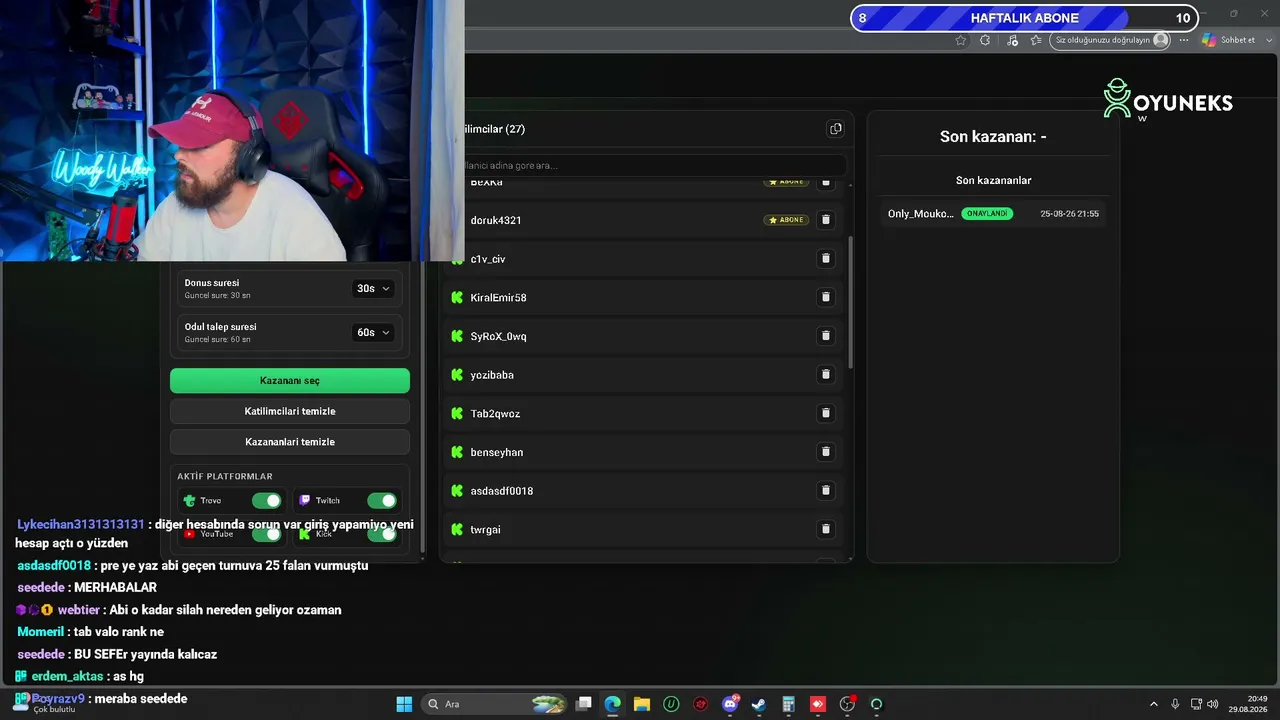Click the Kazananı seç button

(x=290, y=381)
